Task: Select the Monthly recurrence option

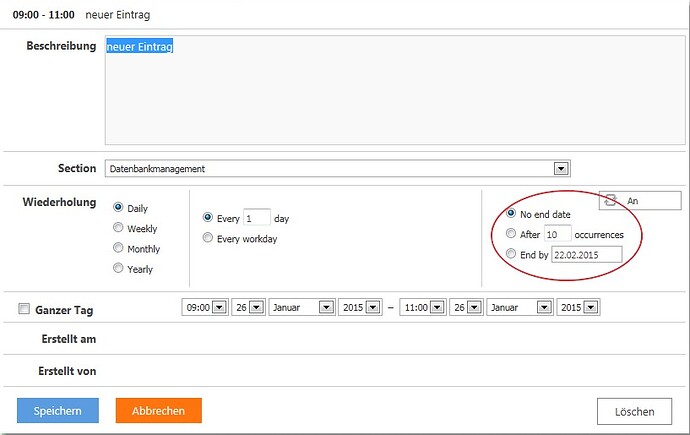Action: 118,247
